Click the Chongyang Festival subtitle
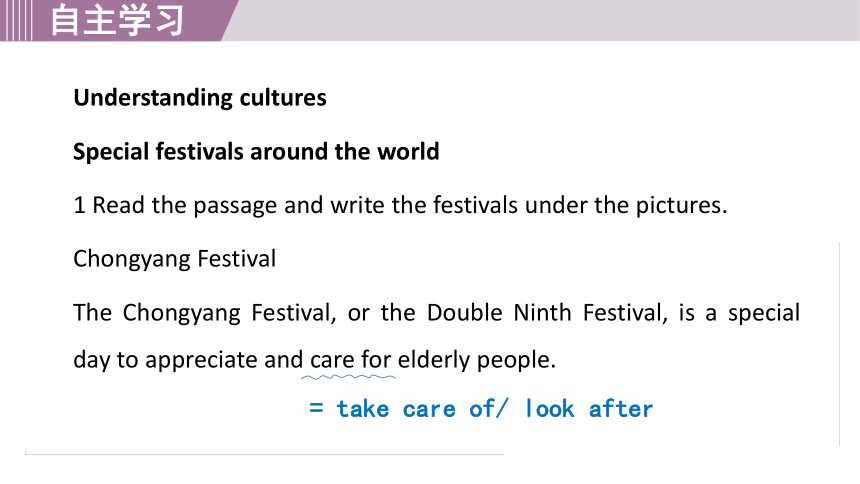860x484 pixels. coord(174,259)
